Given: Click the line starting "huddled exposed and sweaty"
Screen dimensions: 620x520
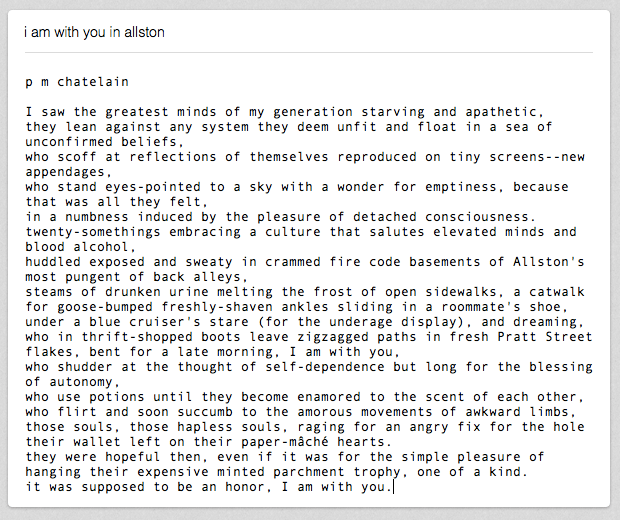Looking at the screenshot, I should 200,262.
